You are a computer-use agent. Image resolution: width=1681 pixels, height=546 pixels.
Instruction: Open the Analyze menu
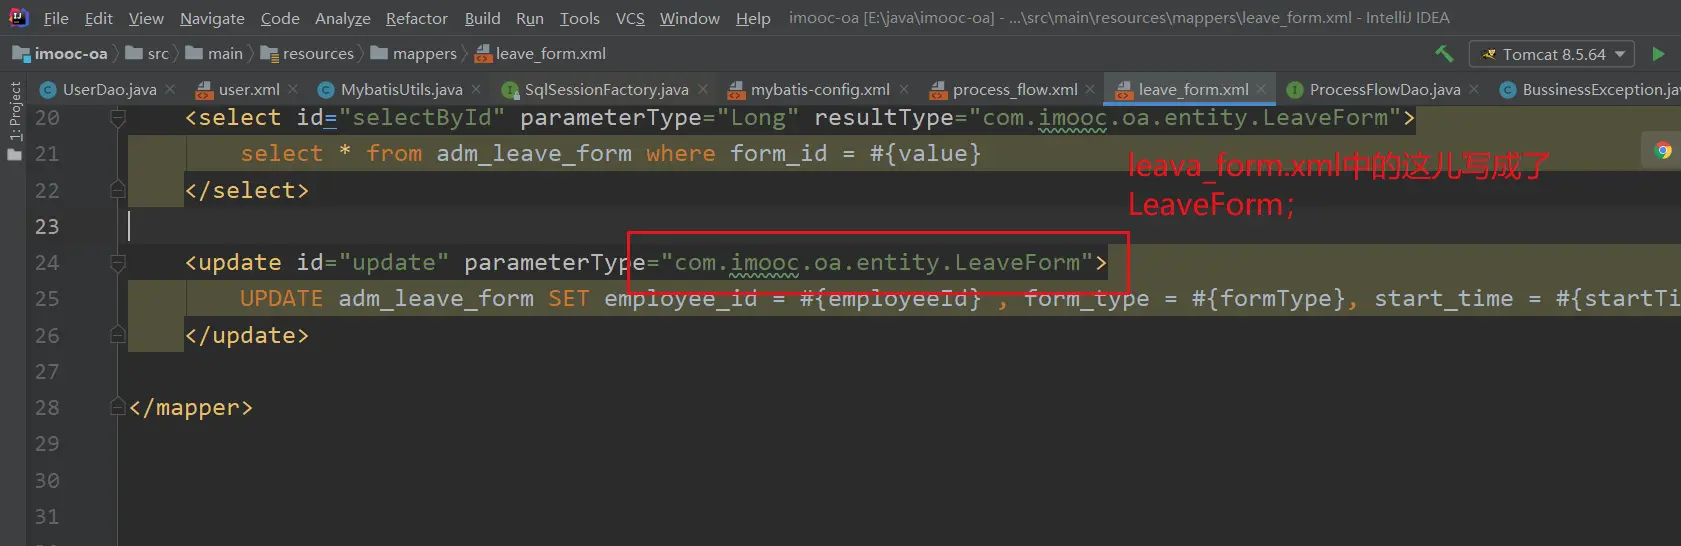(343, 18)
